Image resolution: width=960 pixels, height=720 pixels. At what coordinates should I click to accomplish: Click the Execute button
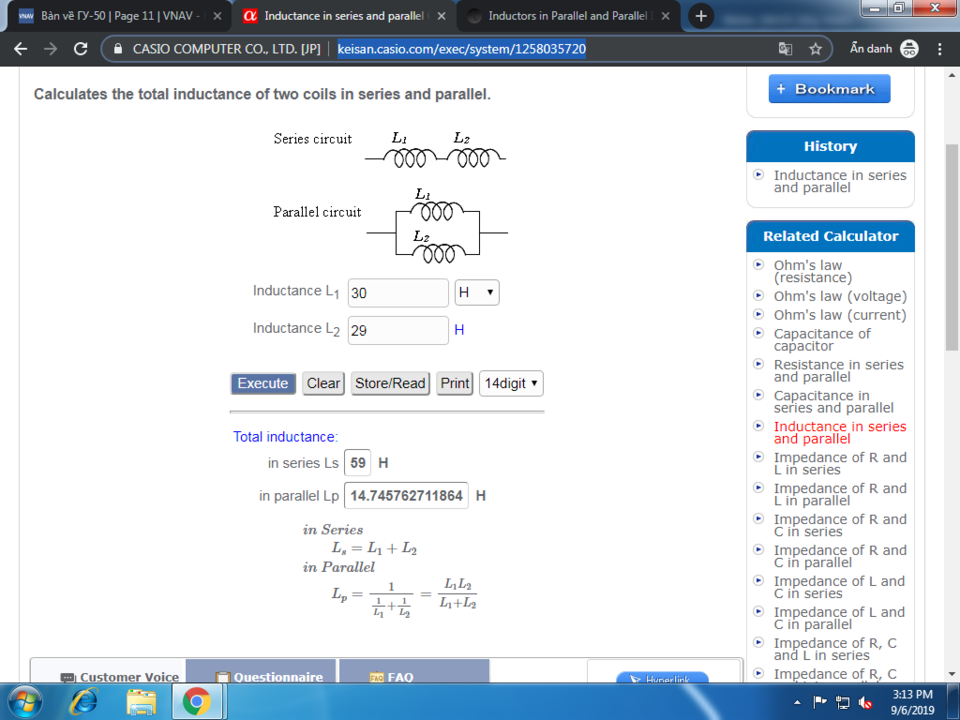coord(263,383)
